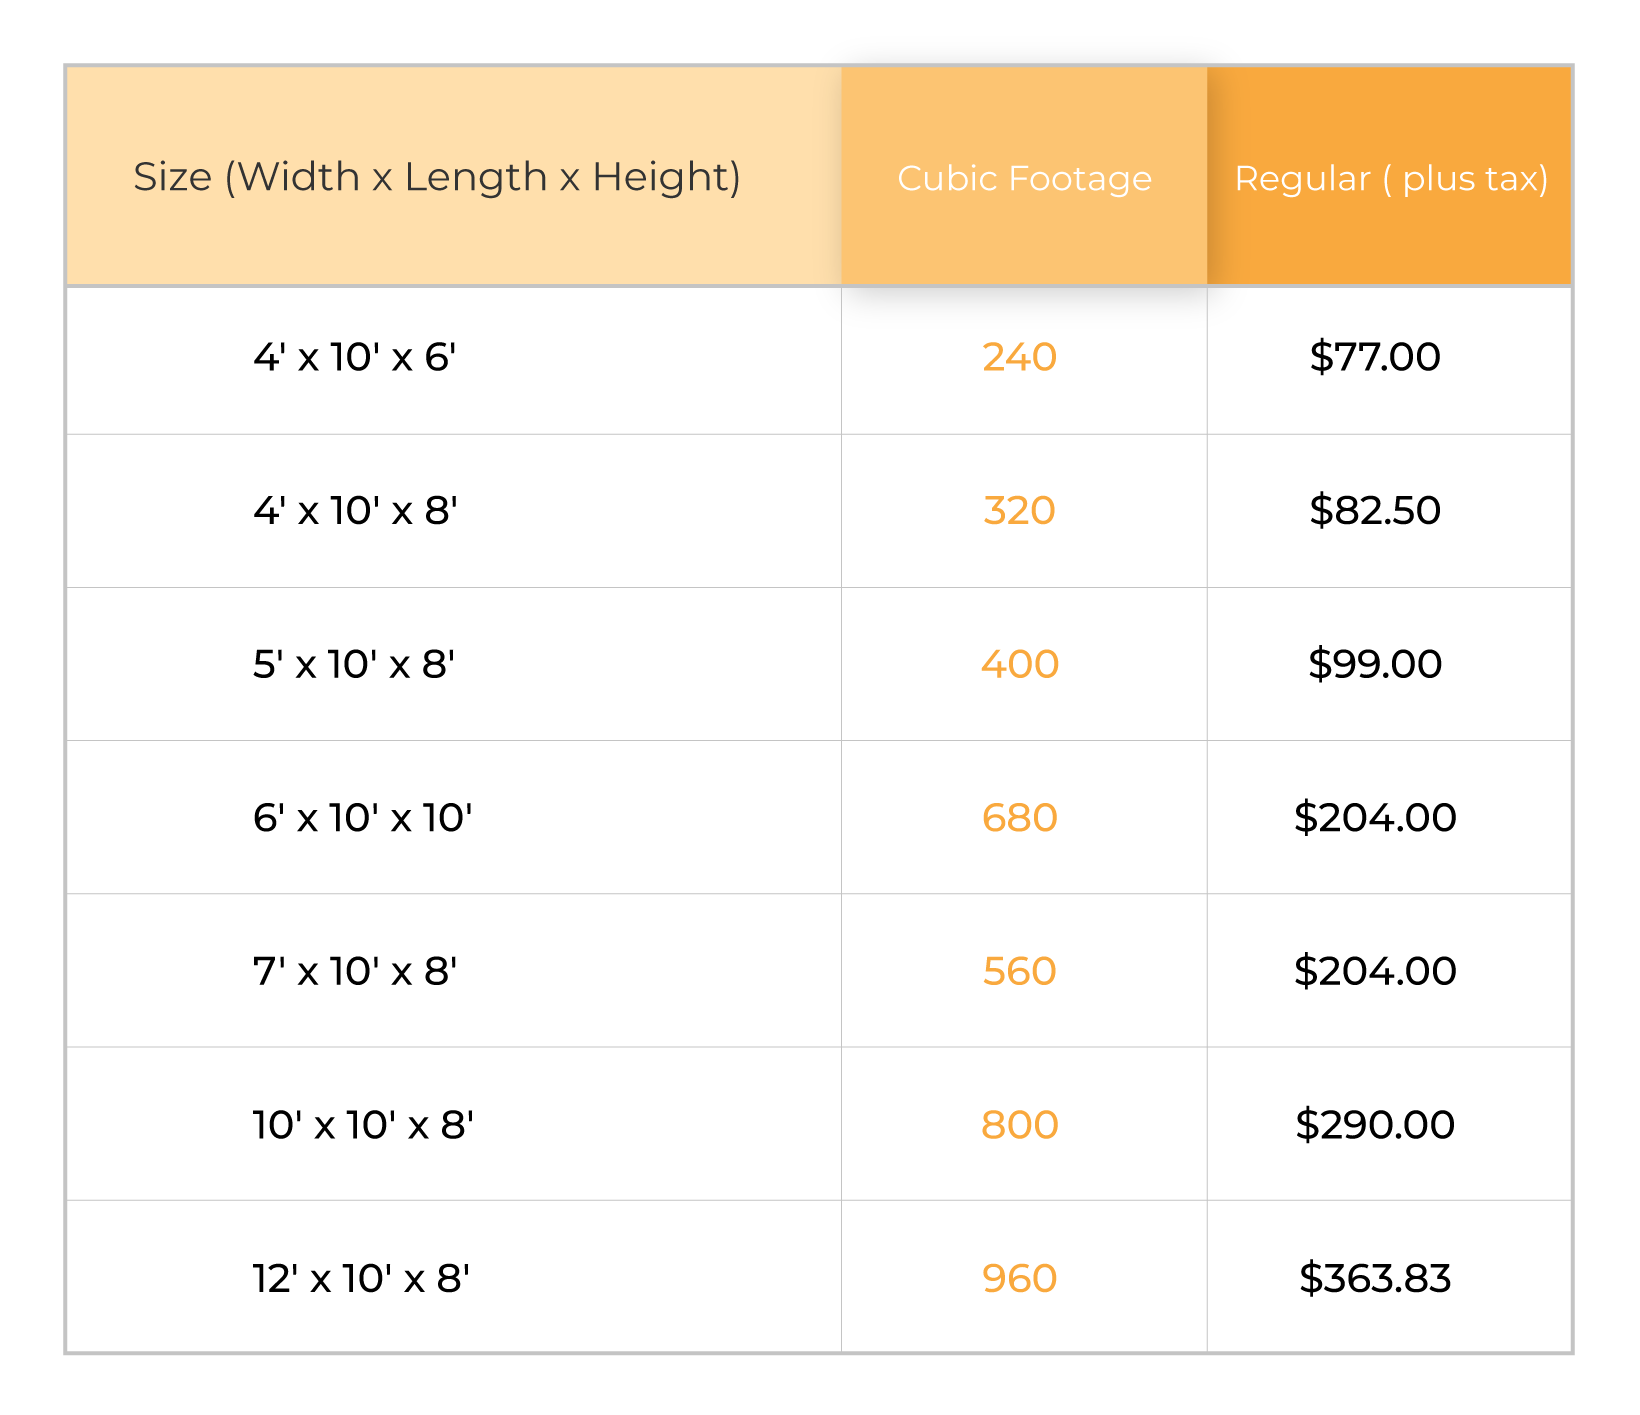Click the 960 cubic footage value
Viewport: 1640px width, 1415px height.
tap(1019, 1278)
